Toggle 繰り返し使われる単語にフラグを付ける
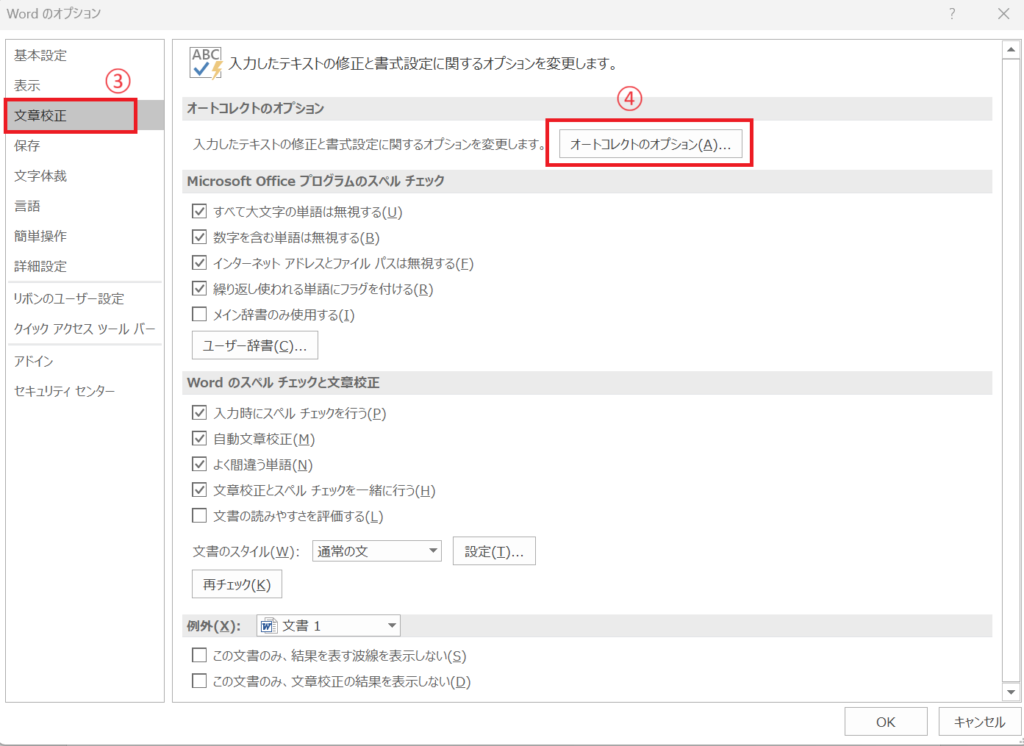This screenshot has height=746, width=1024. pyautogui.click(x=199, y=289)
